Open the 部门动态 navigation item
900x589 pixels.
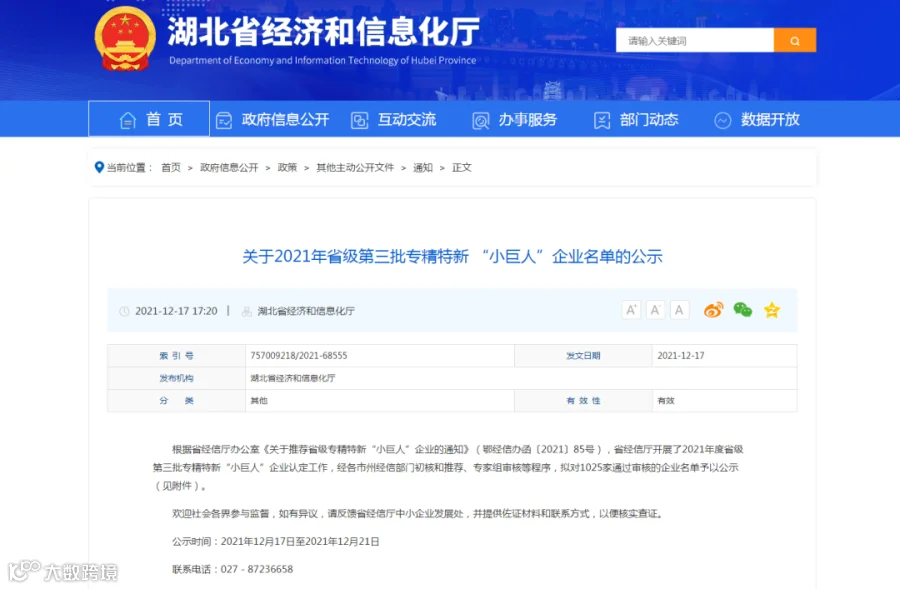636,119
